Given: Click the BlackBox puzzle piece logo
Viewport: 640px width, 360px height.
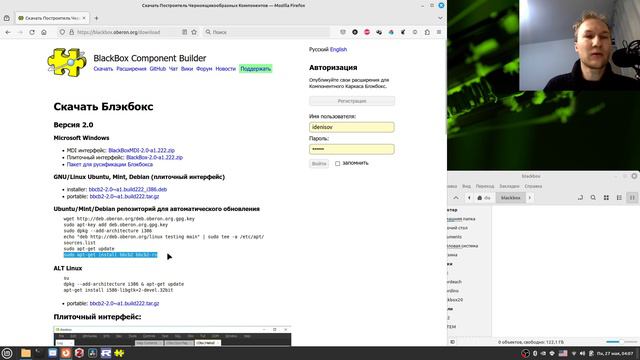Looking at the screenshot, I should click(x=67, y=62).
